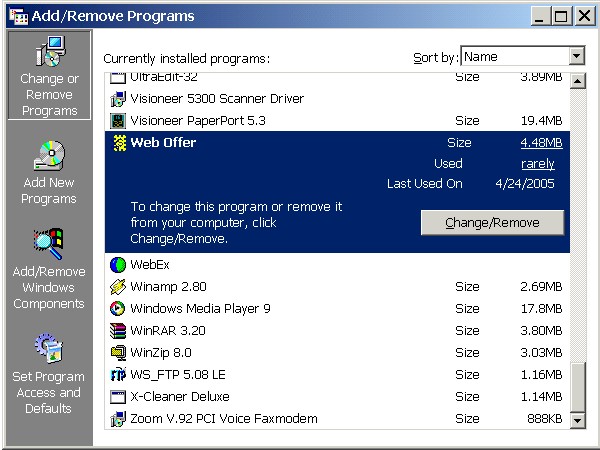This screenshot has width=600, height=450.
Task: Click the Winamp 2.80 lightning icon
Action: point(118,287)
